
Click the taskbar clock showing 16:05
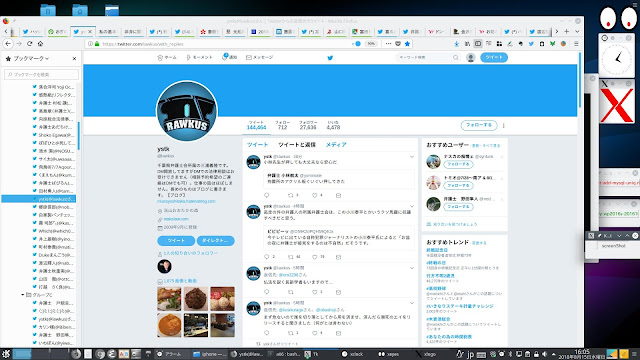(582, 354)
